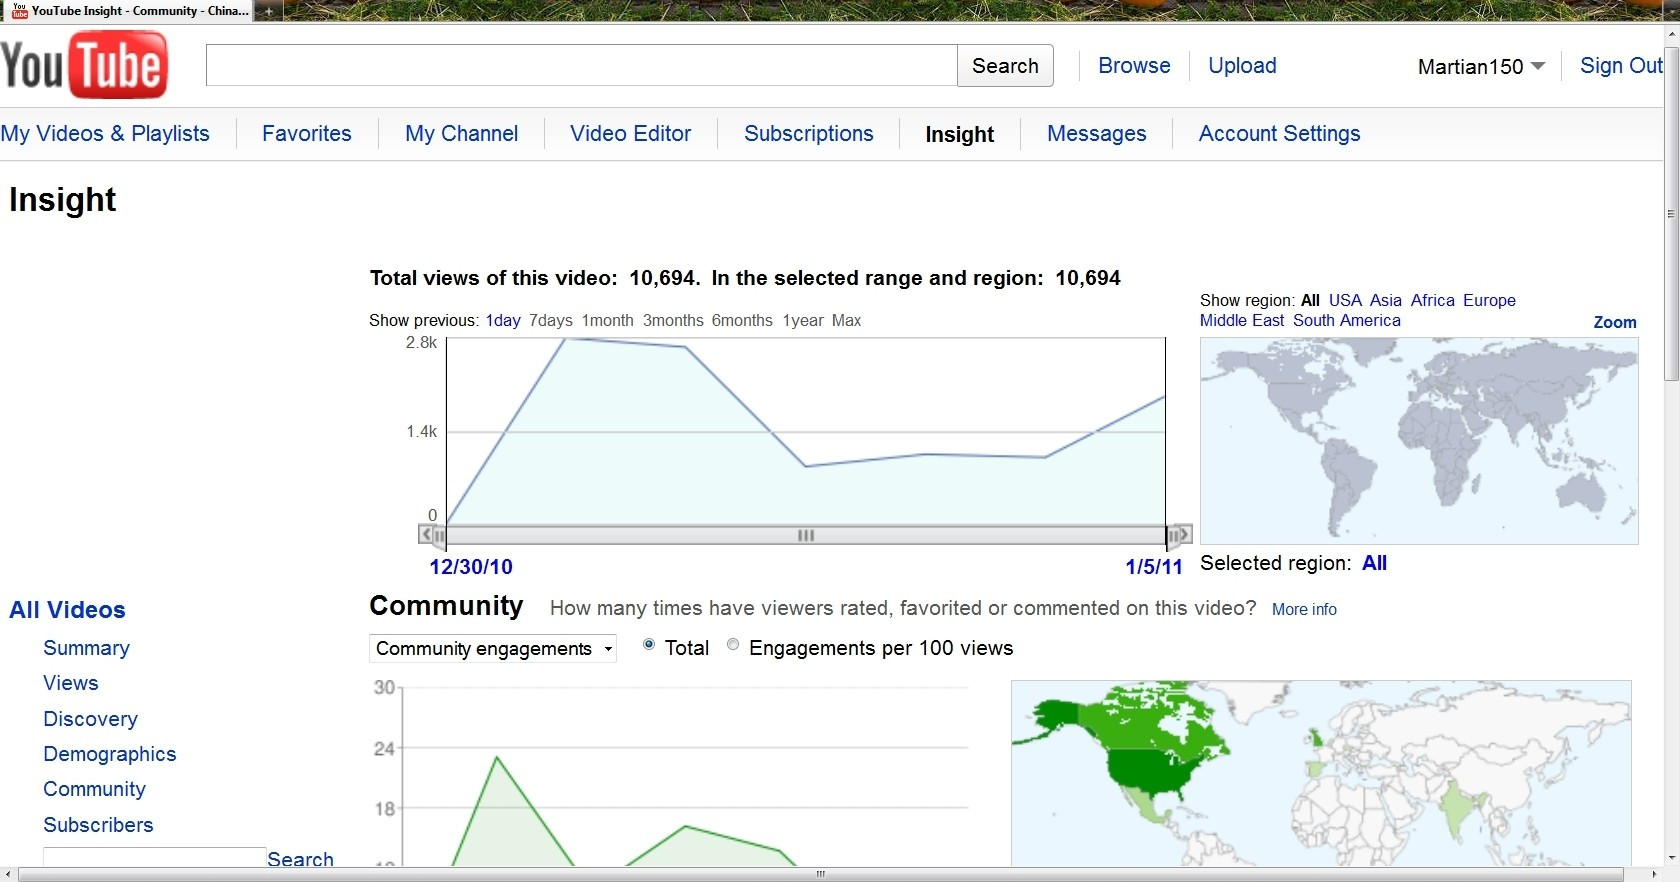Click the Sign Out link
The width and height of the screenshot is (1680, 882).
pos(1621,65)
